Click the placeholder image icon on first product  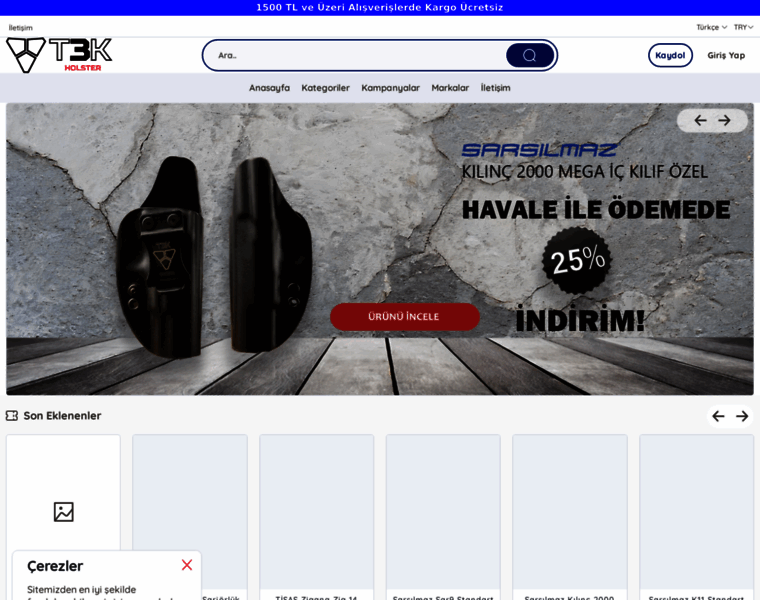click(x=63, y=512)
